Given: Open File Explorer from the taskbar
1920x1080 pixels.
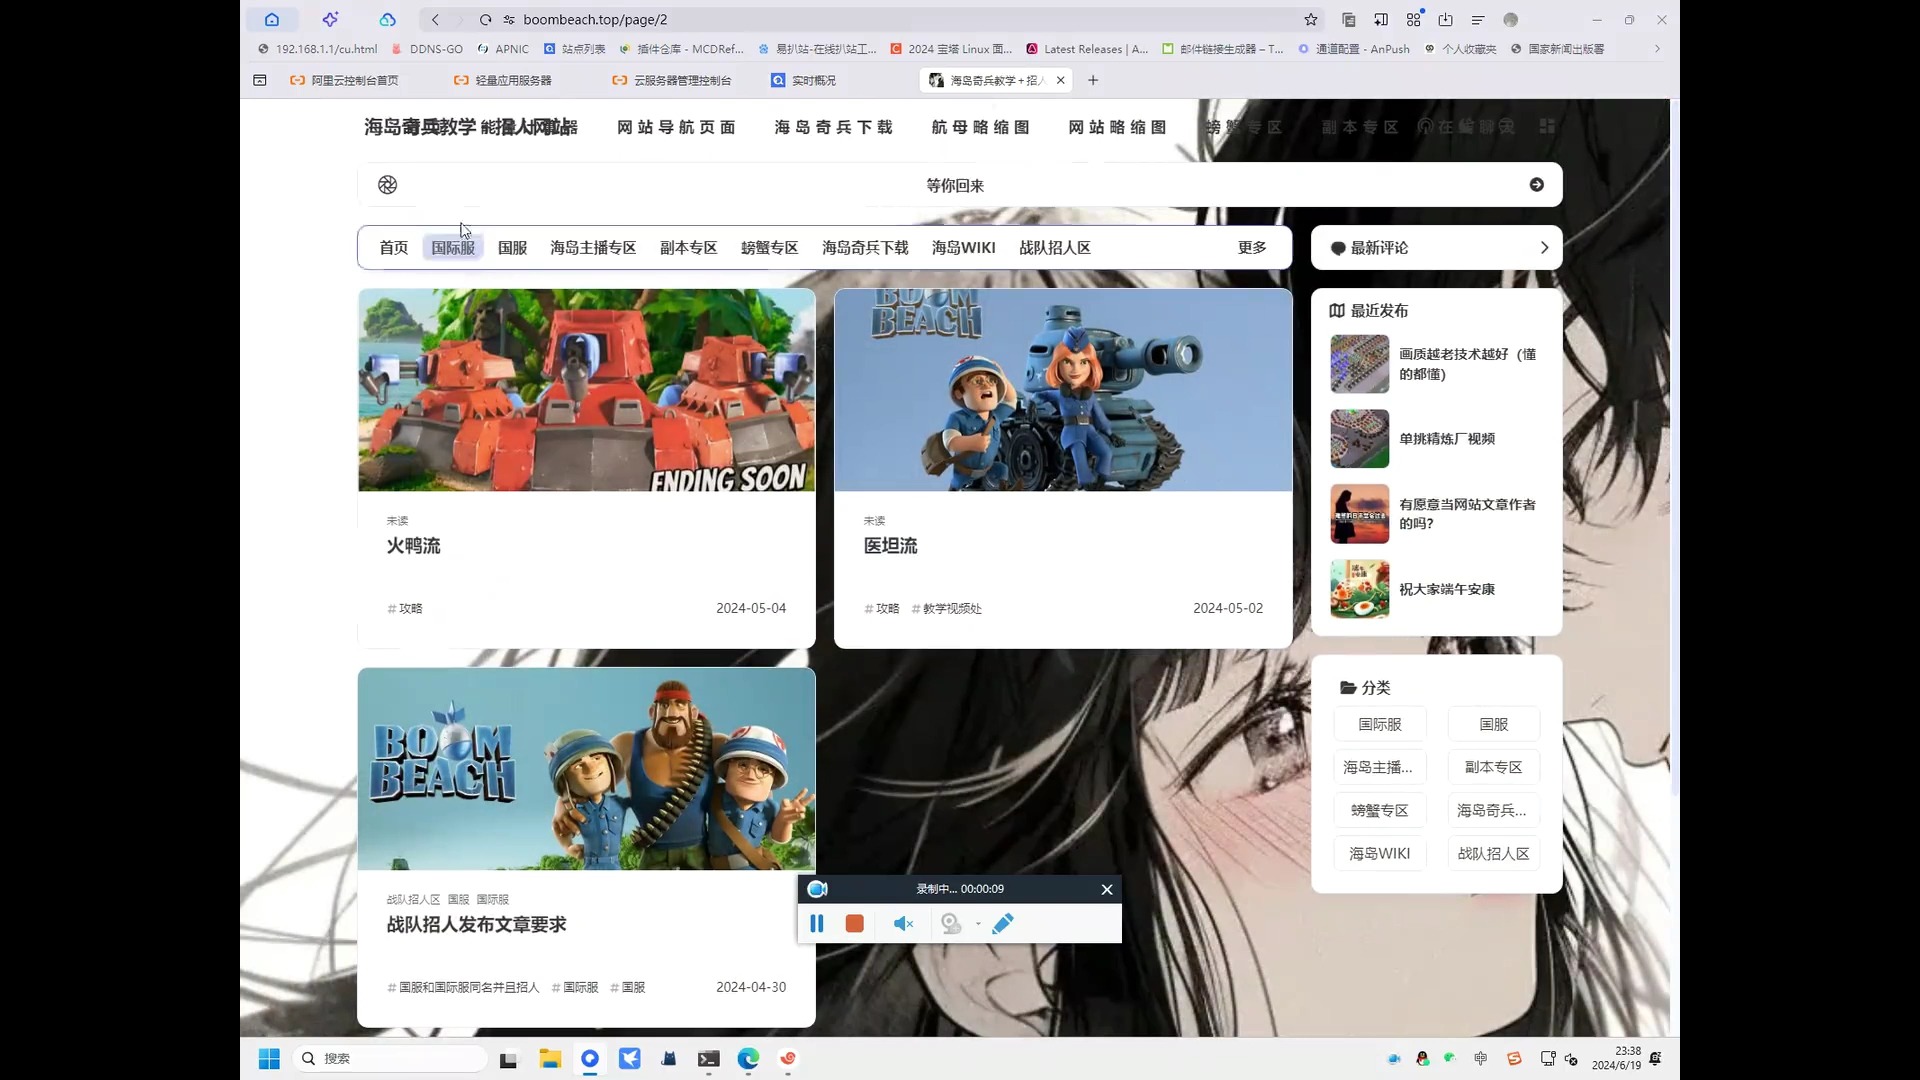Looking at the screenshot, I should pyautogui.click(x=550, y=1059).
